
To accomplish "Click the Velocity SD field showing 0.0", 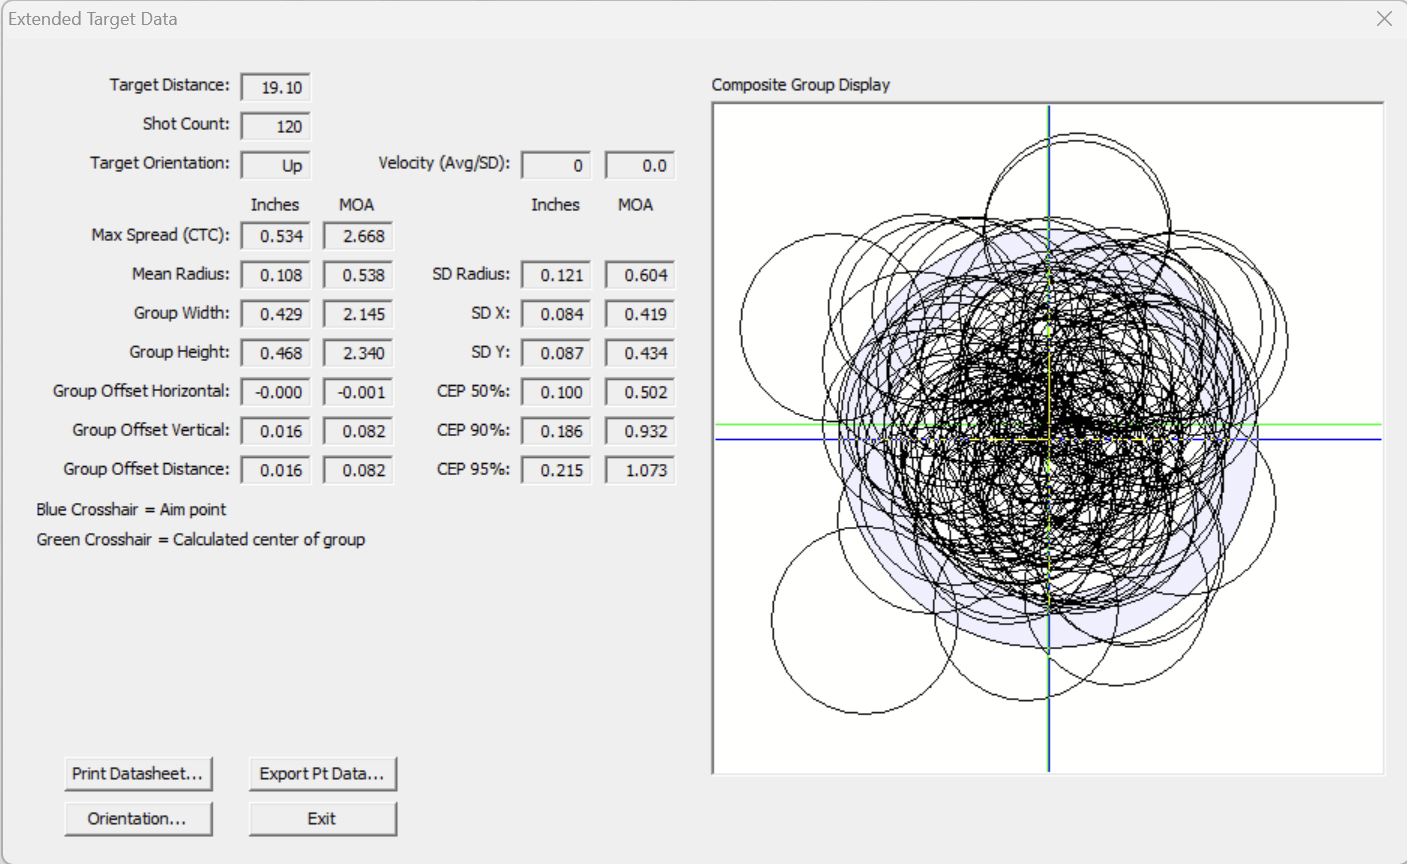I will click(640, 166).
